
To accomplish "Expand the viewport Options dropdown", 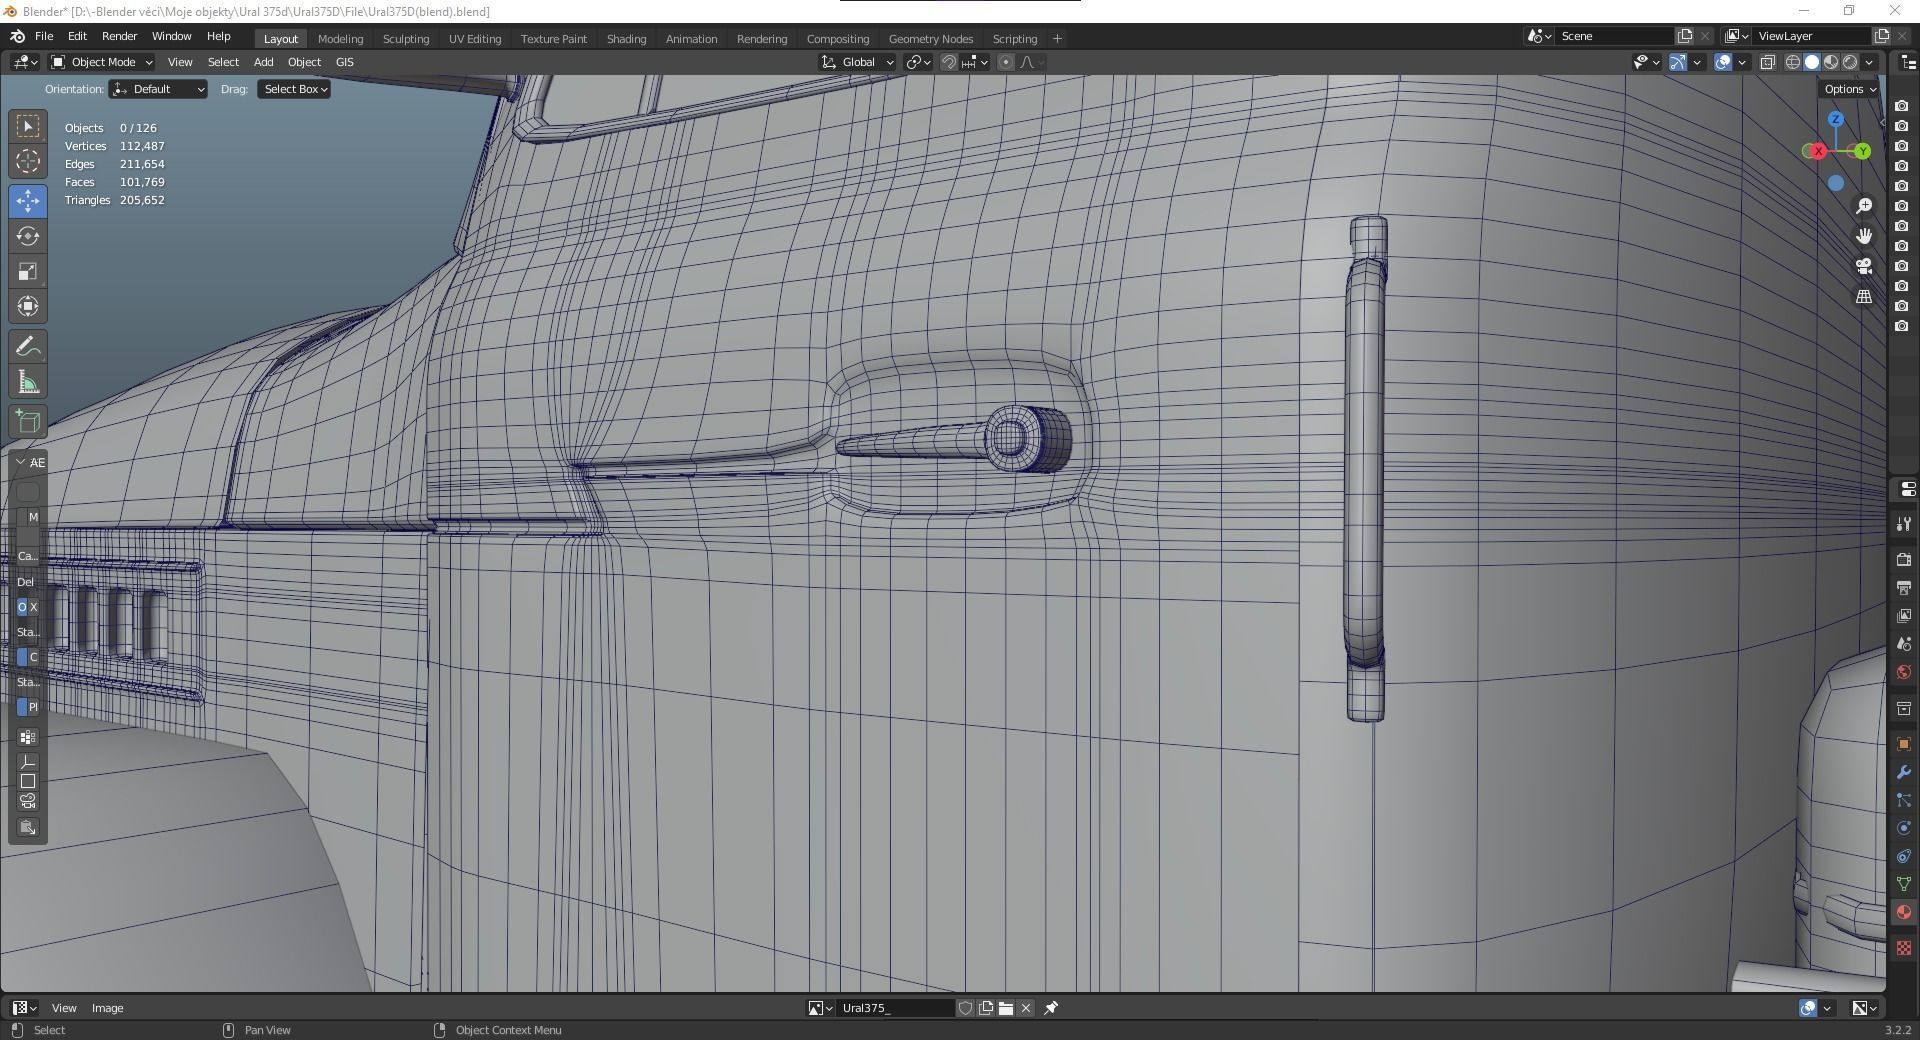I will point(1849,89).
